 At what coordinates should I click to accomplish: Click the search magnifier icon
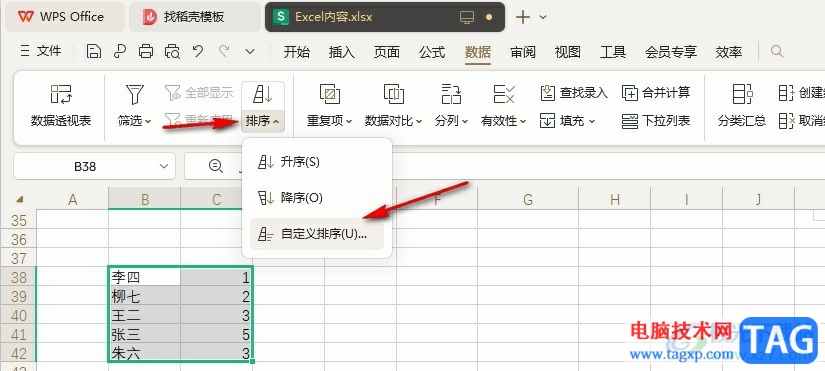coord(777,51)
